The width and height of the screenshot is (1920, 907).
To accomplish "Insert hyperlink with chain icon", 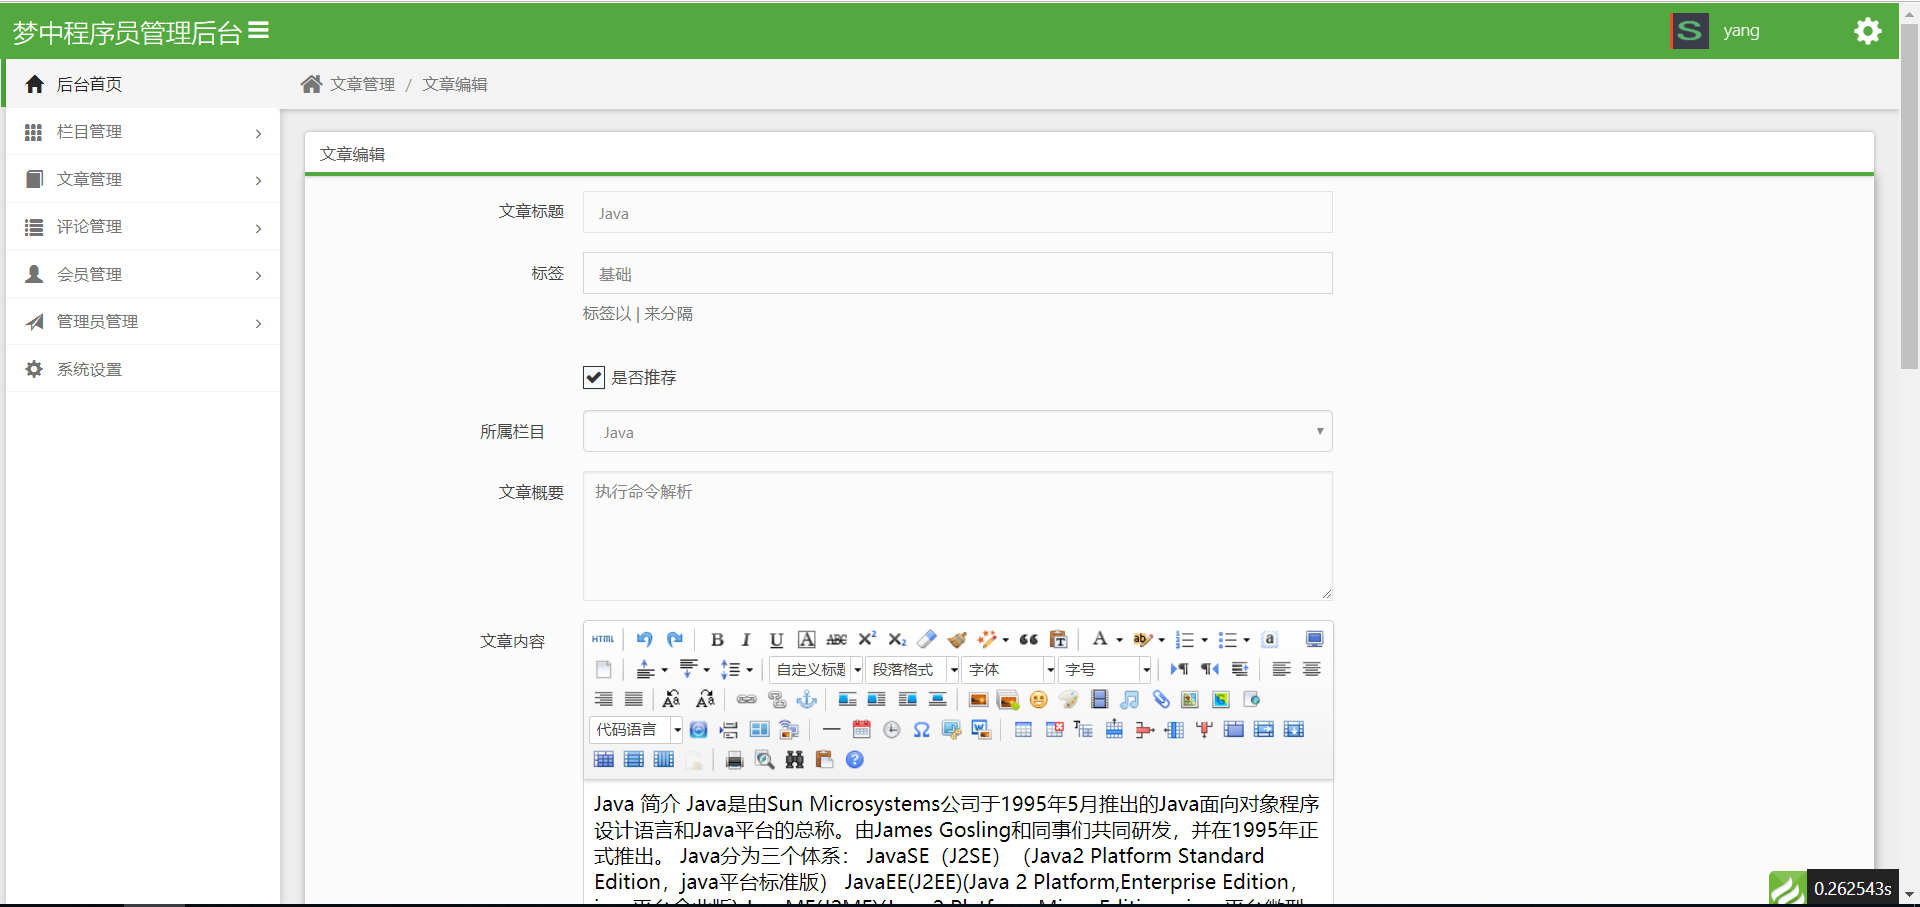I will (x=747, y=699).
